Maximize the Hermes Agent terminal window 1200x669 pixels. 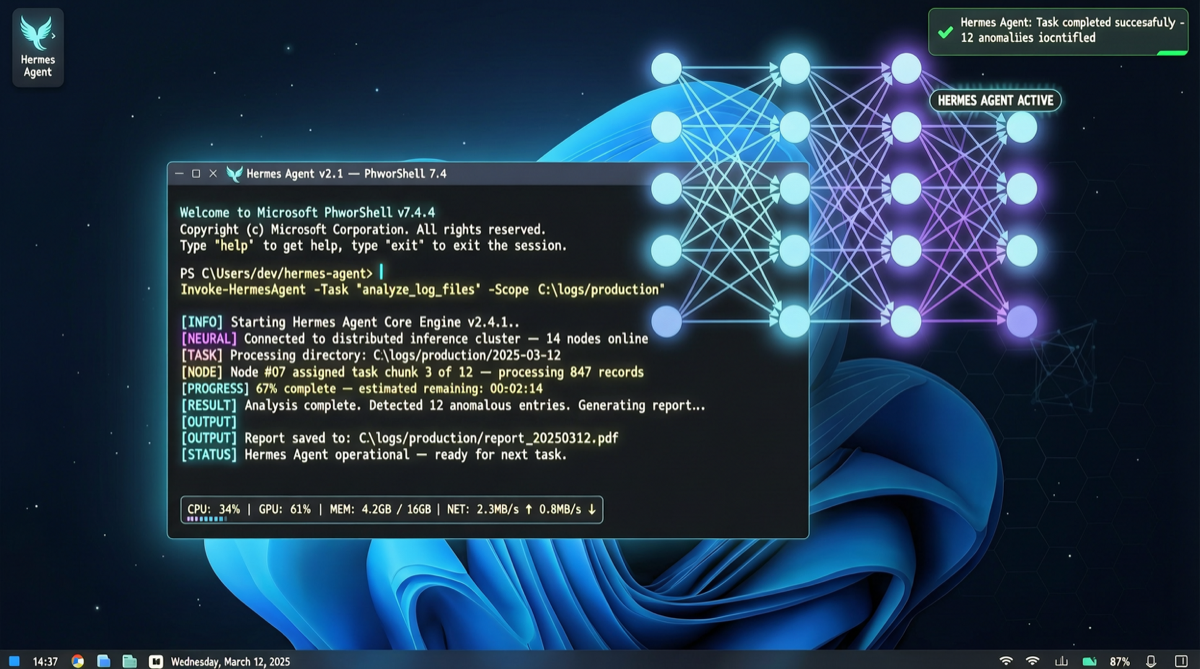[196, 174]
